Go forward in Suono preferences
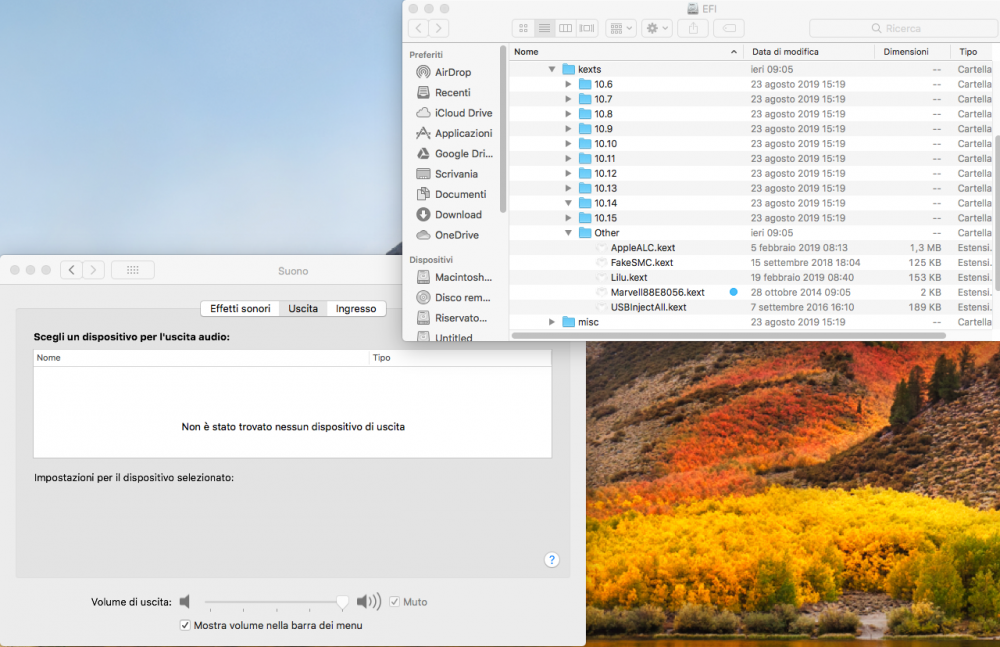 coord(93,270)
